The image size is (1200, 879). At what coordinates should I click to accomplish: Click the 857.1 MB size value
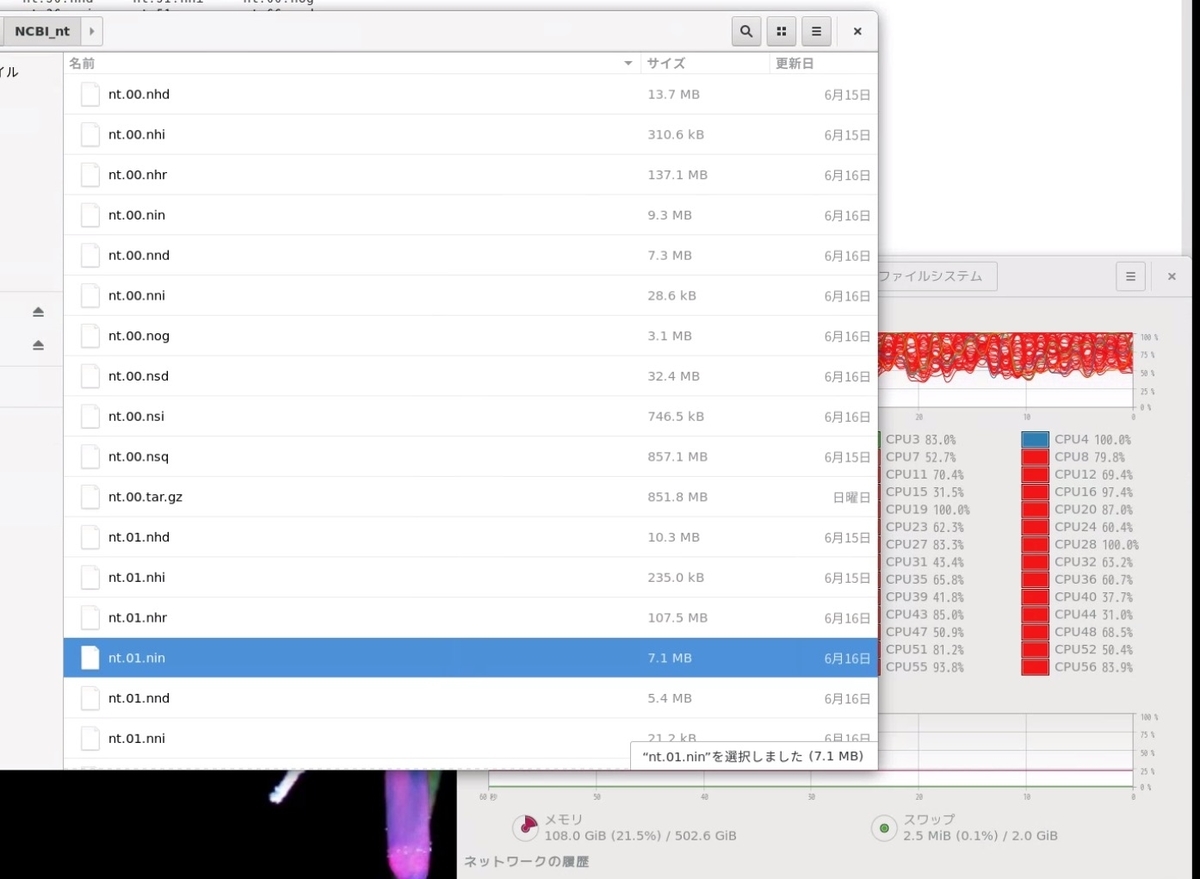(x=677, y=457)
